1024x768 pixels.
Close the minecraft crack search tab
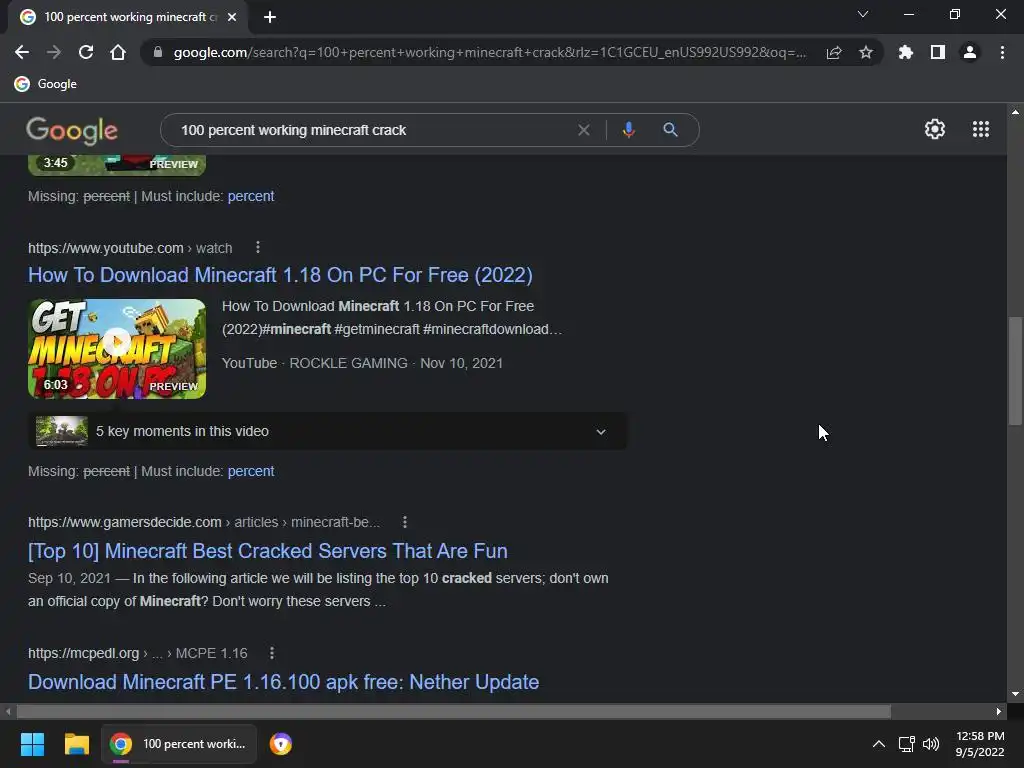232,17
